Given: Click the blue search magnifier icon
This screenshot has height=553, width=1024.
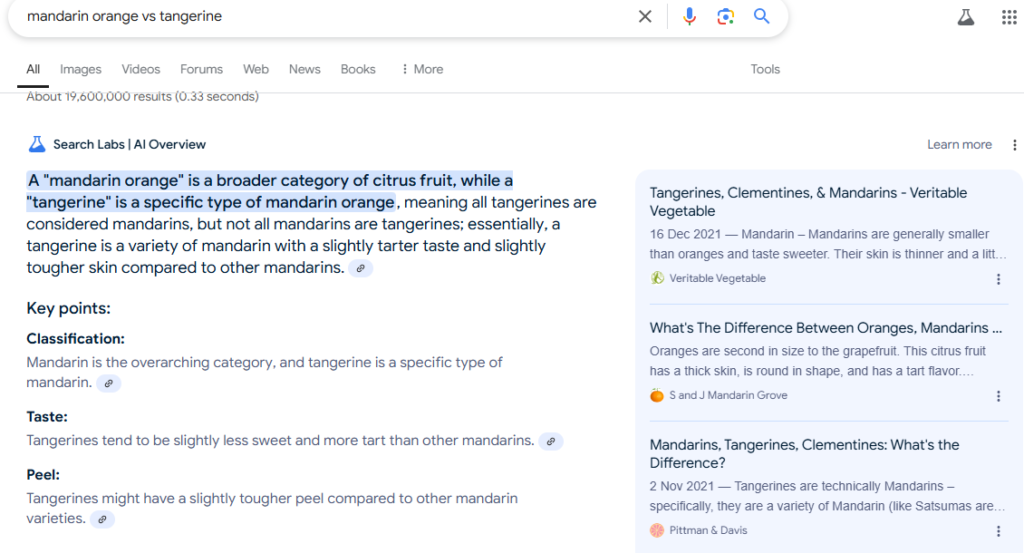Looking at the screenshot, I should tap(762, 16).
